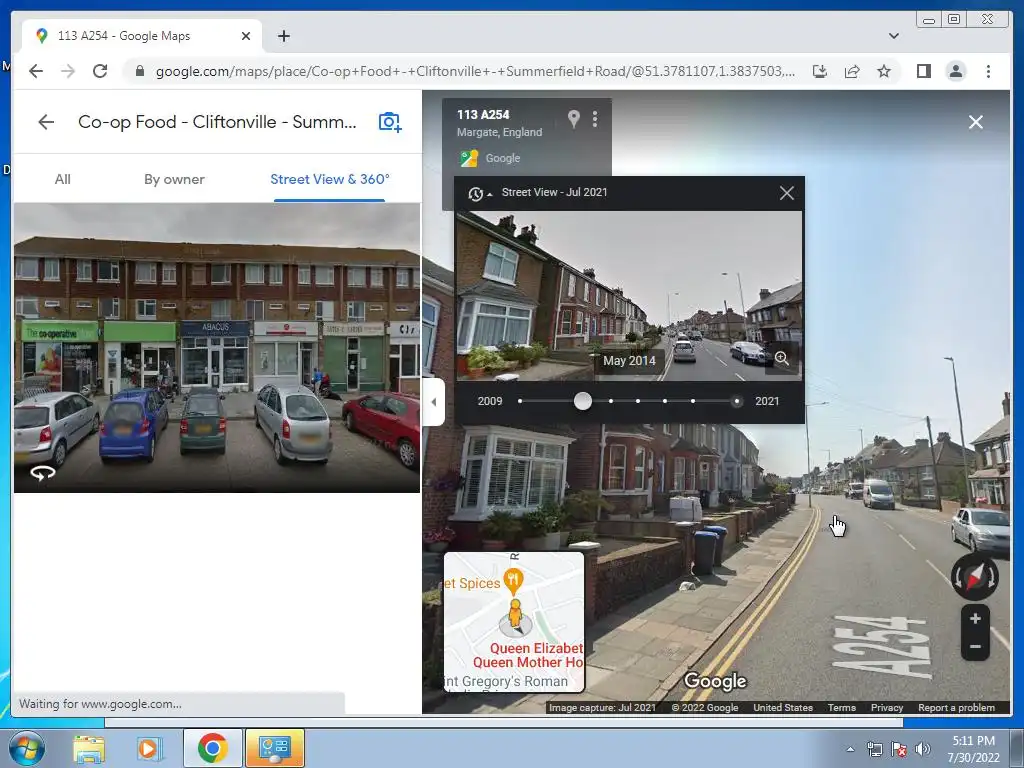The image size is (1024, 768).
Task: Click Chrome icon in the taskbar
Action: click(212, 748)
